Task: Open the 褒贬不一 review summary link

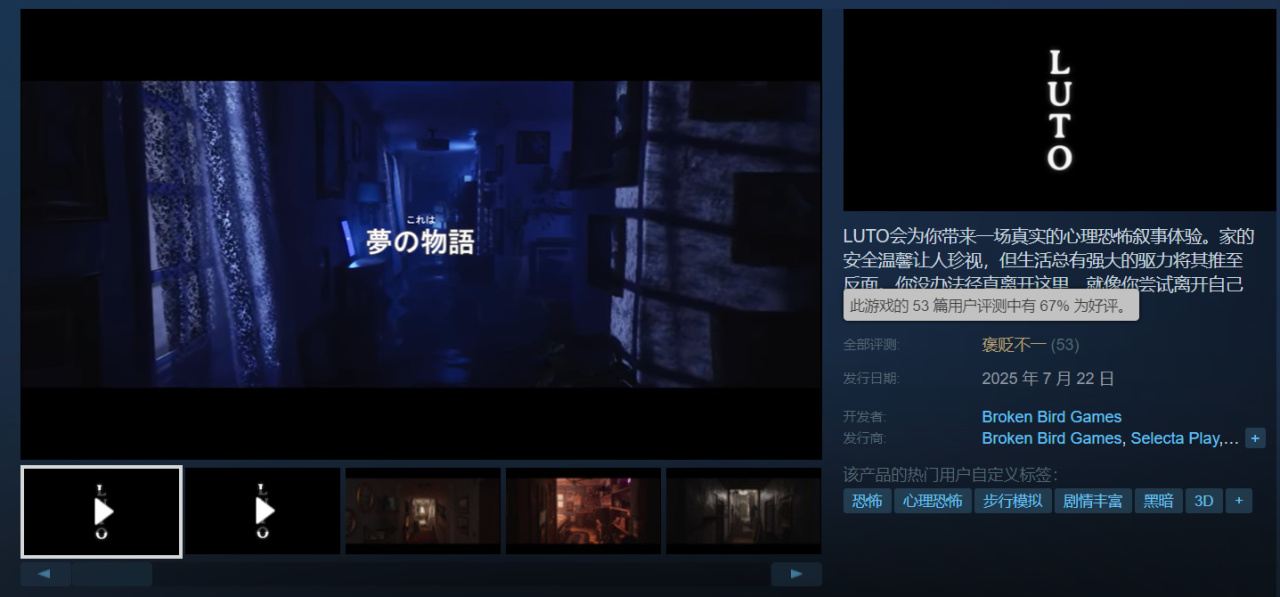Action: 1013,345
